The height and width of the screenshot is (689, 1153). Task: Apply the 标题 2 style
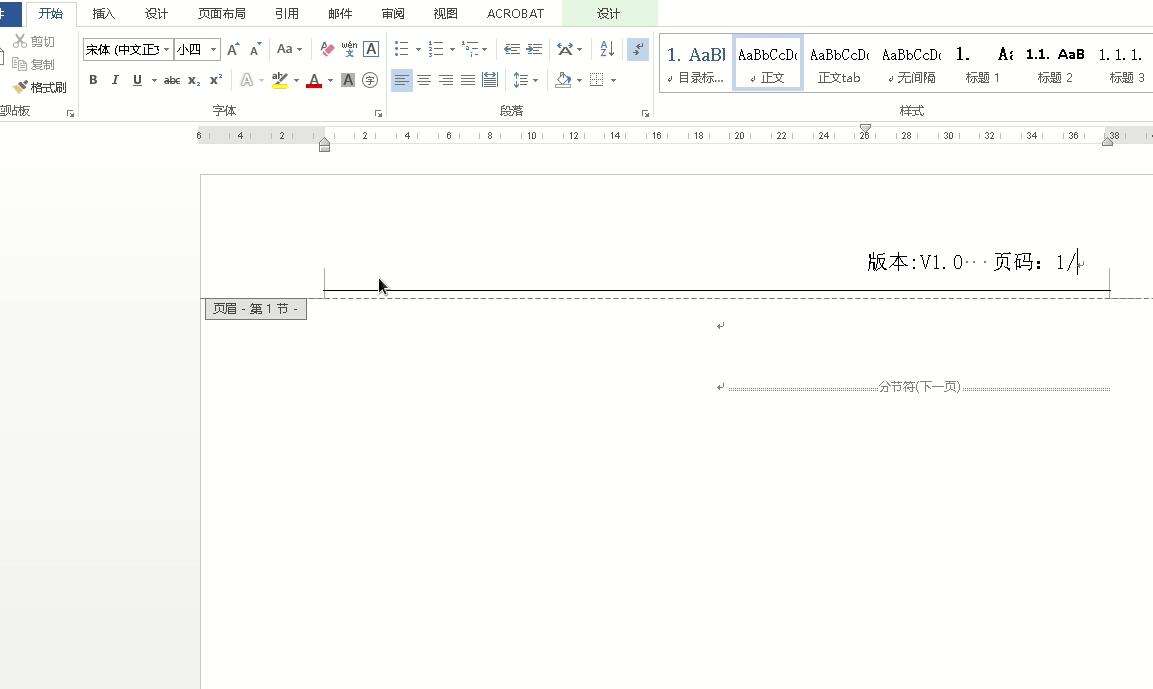(1054, 63)
